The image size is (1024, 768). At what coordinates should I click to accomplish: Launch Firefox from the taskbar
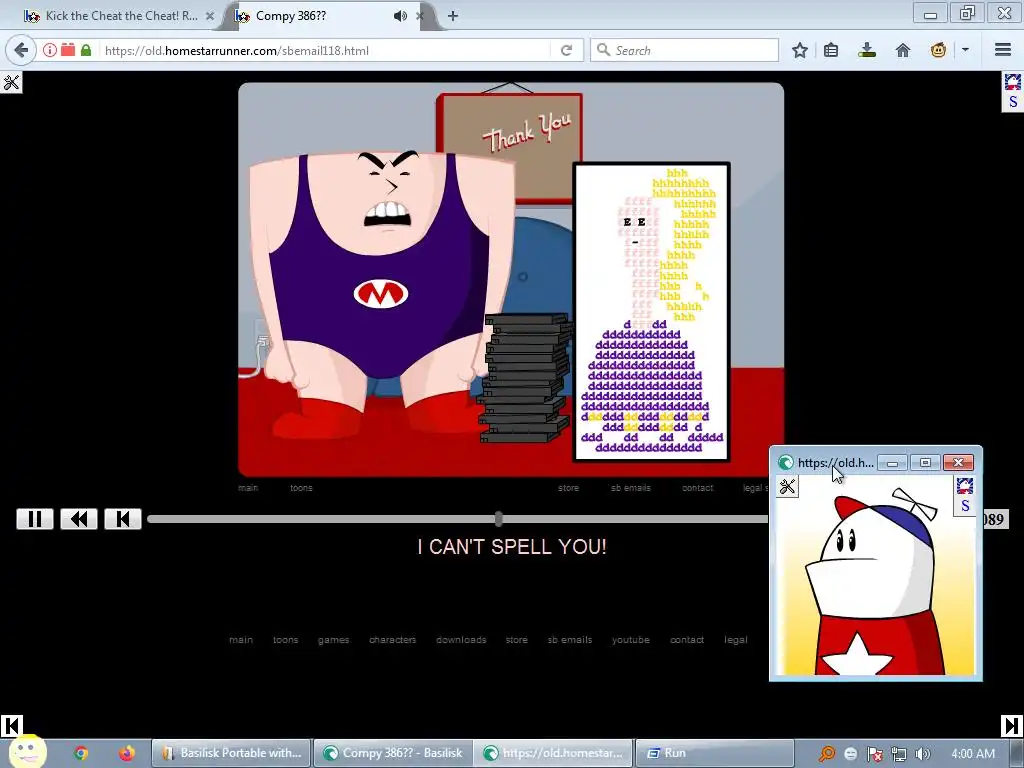[x=127, y=753]
